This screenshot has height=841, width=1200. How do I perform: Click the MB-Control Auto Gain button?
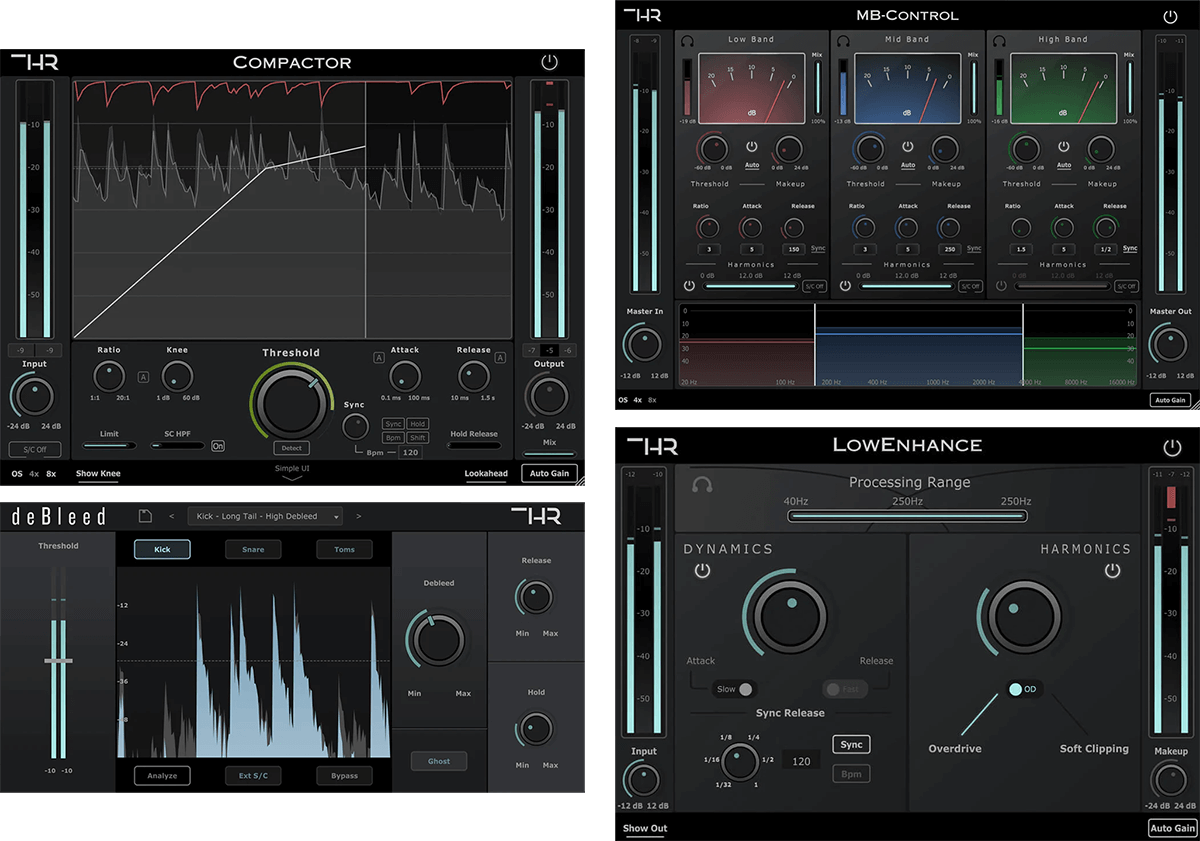point(1169,400)
